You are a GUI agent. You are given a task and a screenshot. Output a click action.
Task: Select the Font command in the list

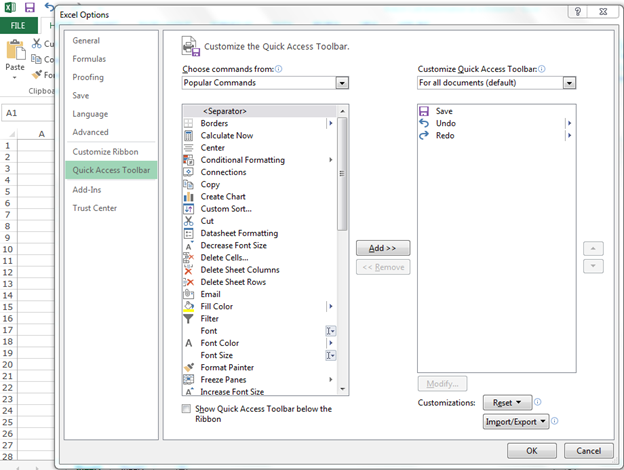click(259, 331)
